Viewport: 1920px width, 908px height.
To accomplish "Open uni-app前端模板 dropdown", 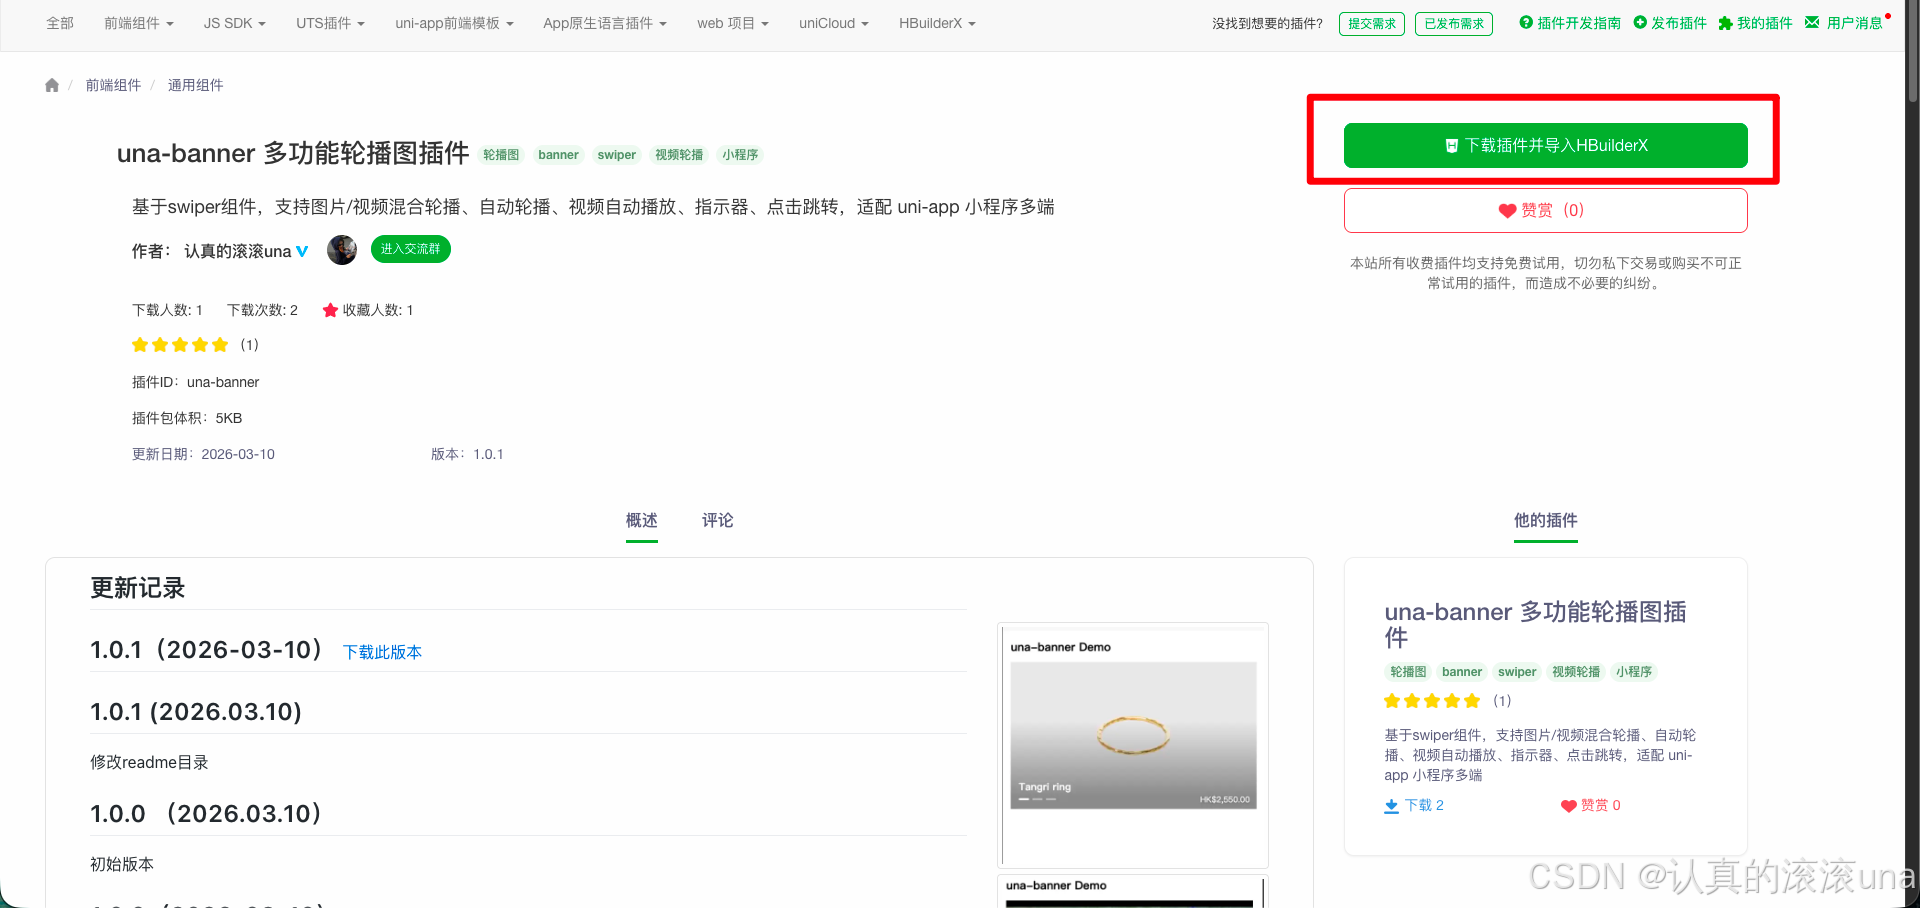I will (454, 23).
